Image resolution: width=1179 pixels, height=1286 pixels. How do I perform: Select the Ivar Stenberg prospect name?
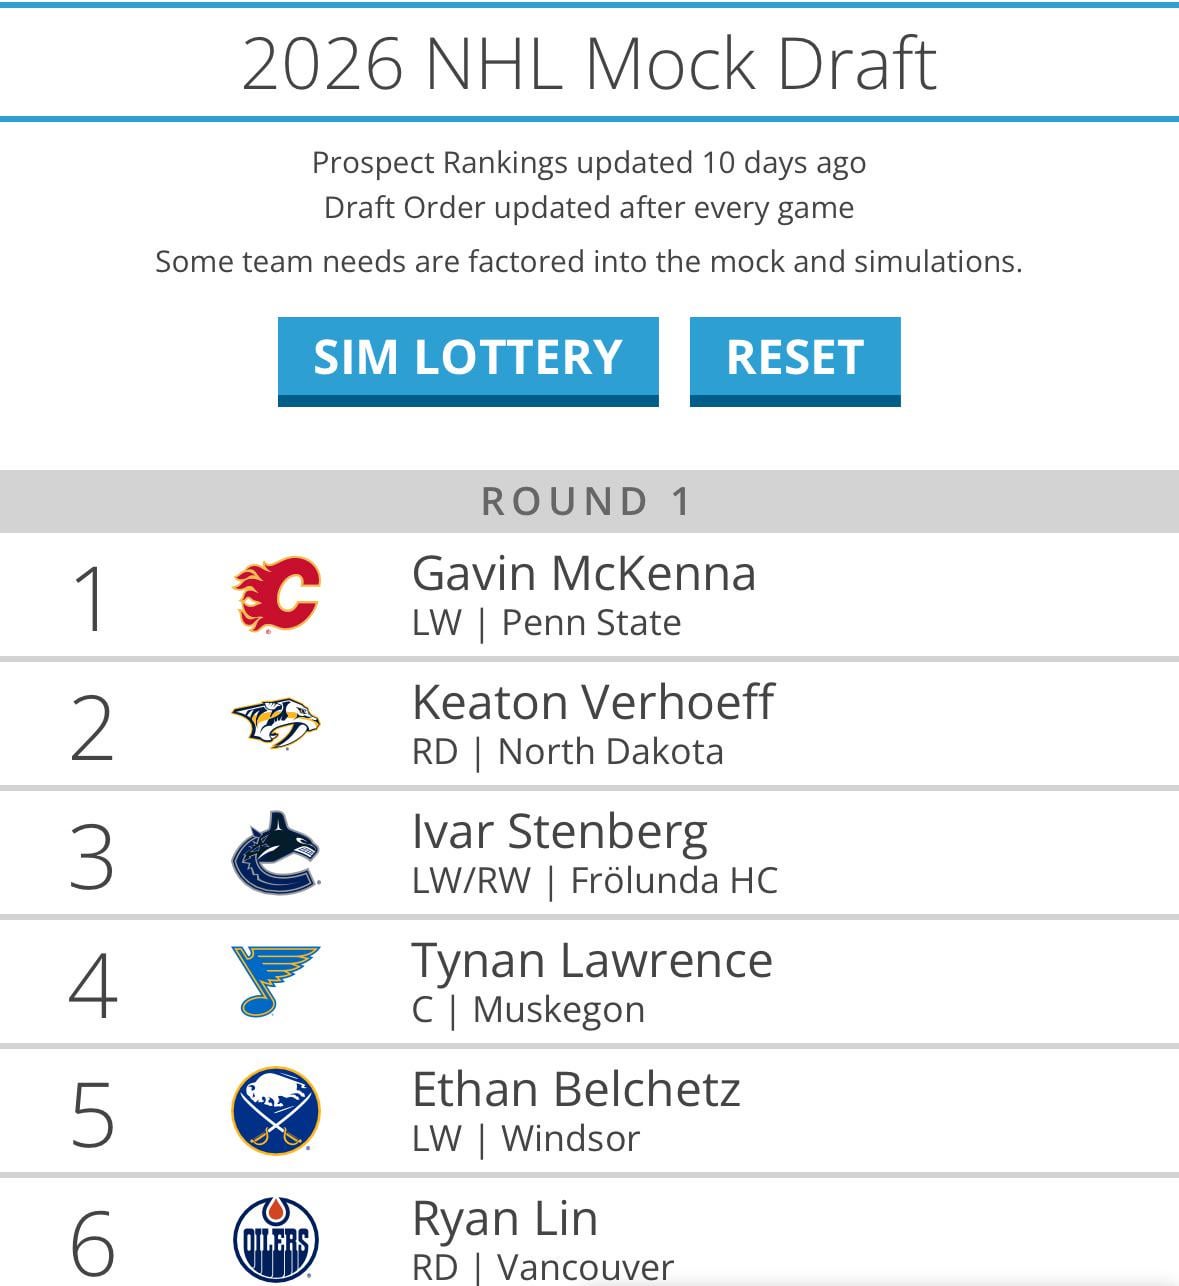click(x=559, y=832)
